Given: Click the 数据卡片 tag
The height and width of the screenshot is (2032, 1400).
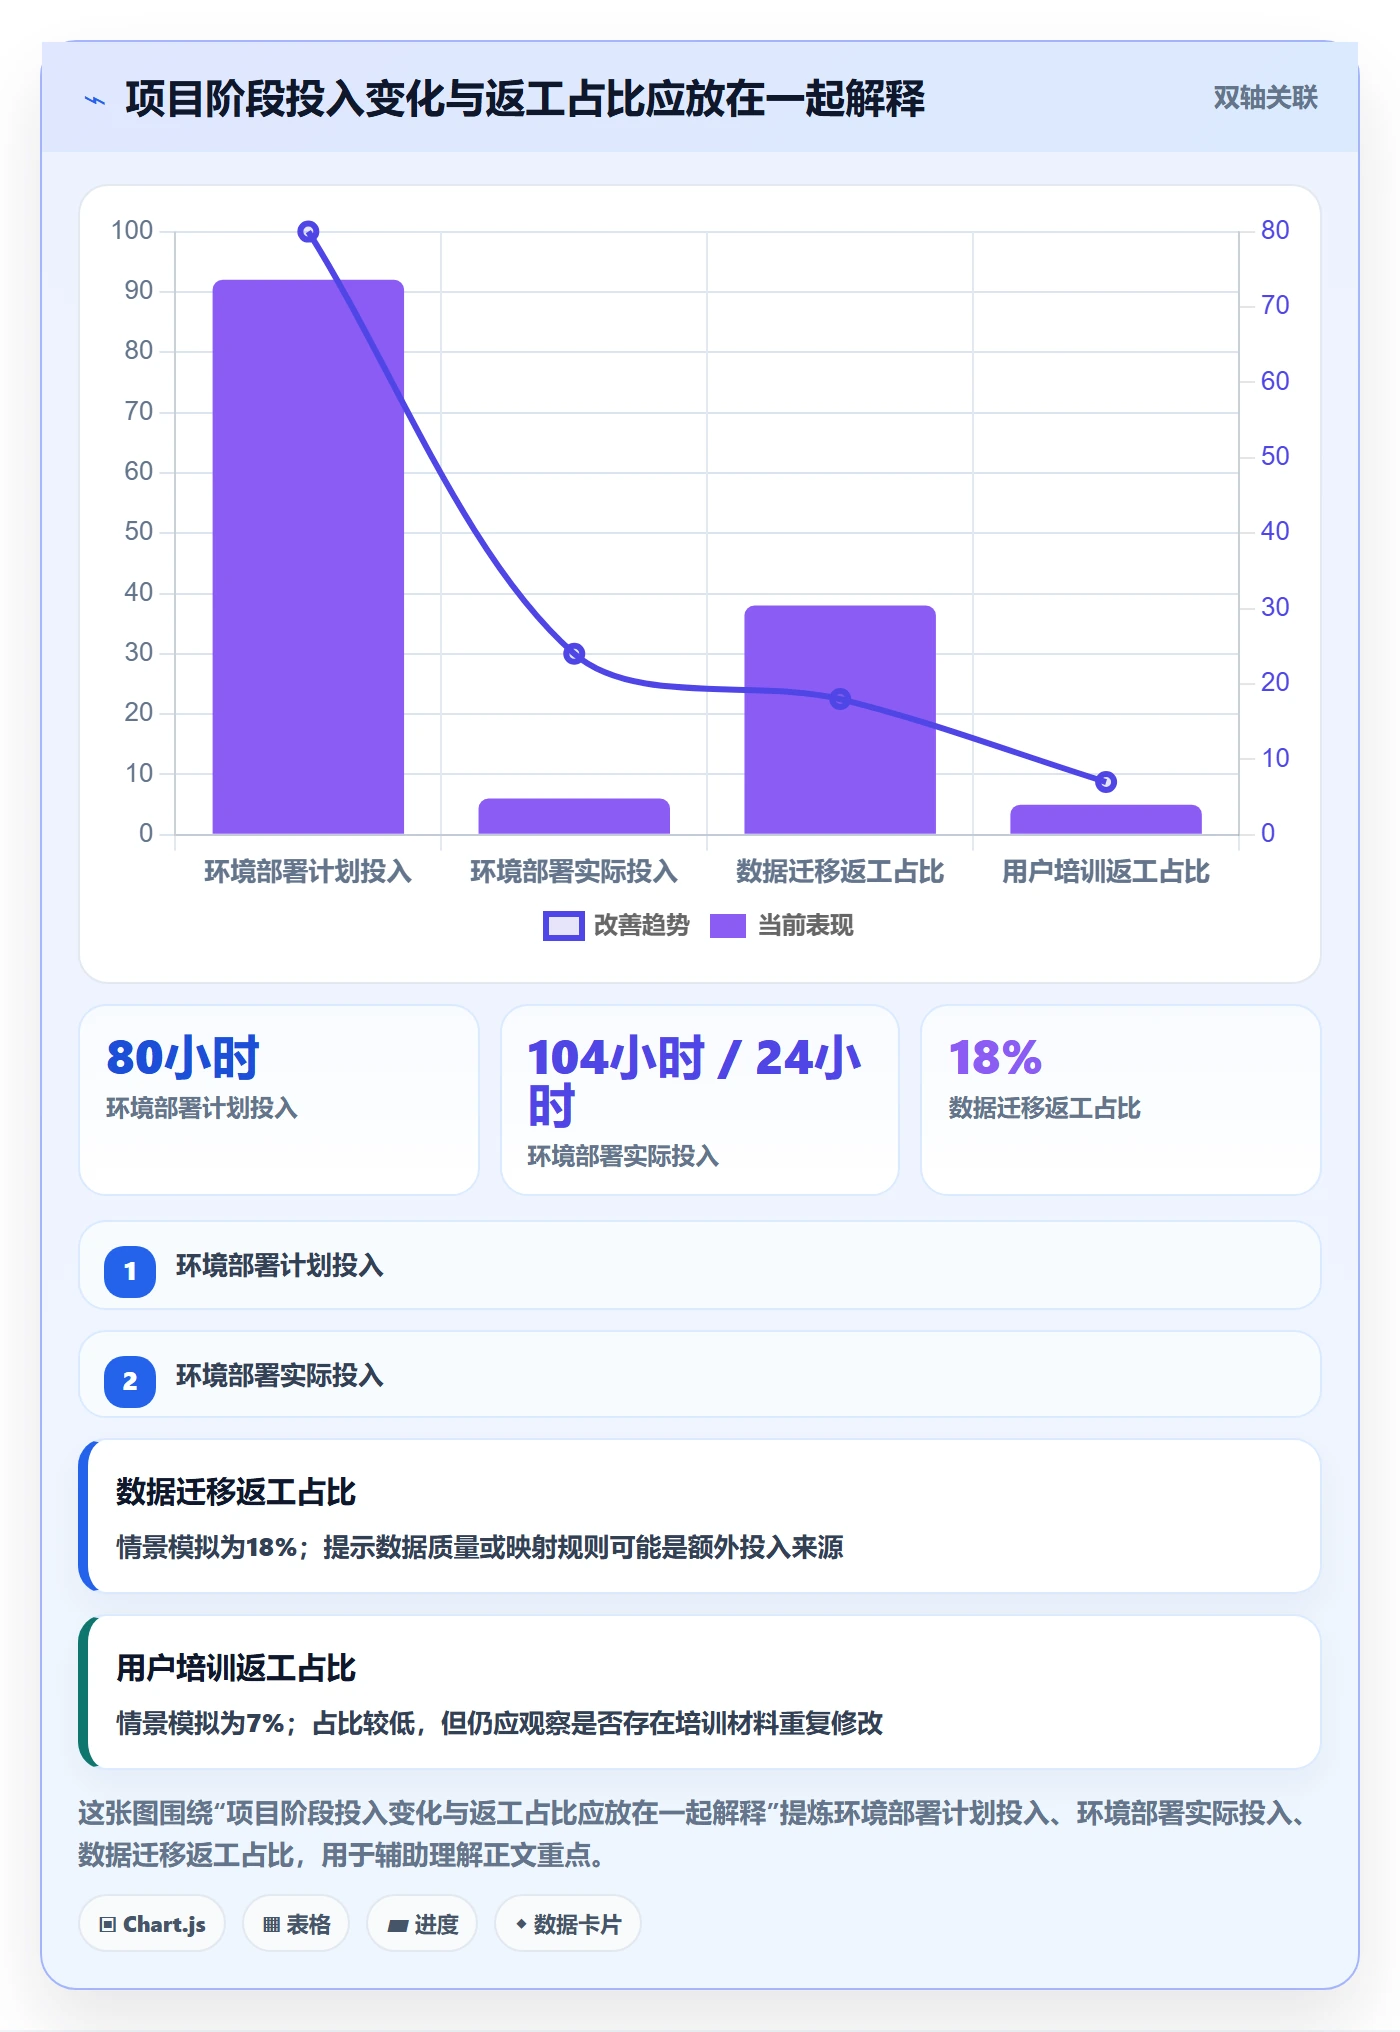Looking at the screenshot, I should (567, 1924).
